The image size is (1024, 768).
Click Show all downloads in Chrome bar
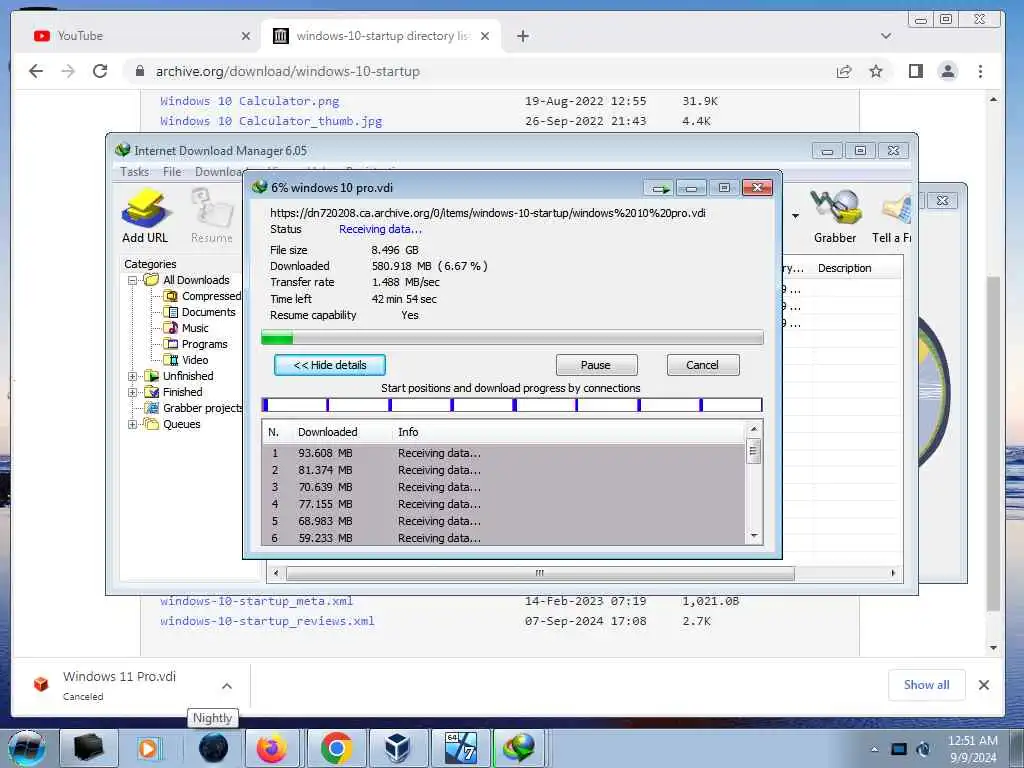tap(926, 685)
